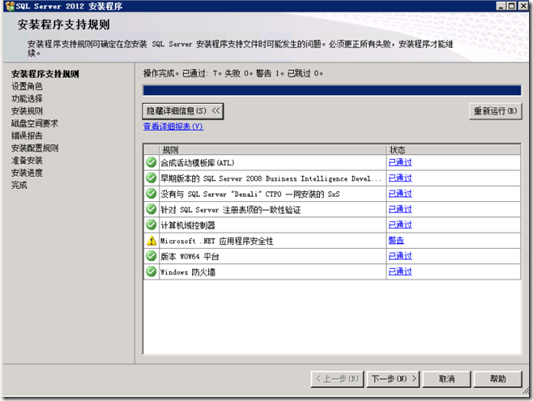533x401 pixels.
Task: Click the green check icon for 版本 WOW64 平台
Action: tap(151, 256)
